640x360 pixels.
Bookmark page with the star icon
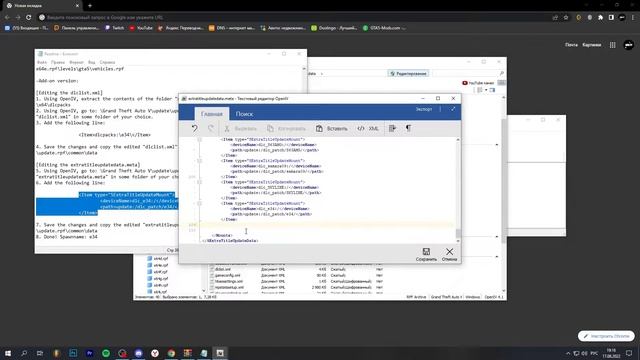point(566,18)
